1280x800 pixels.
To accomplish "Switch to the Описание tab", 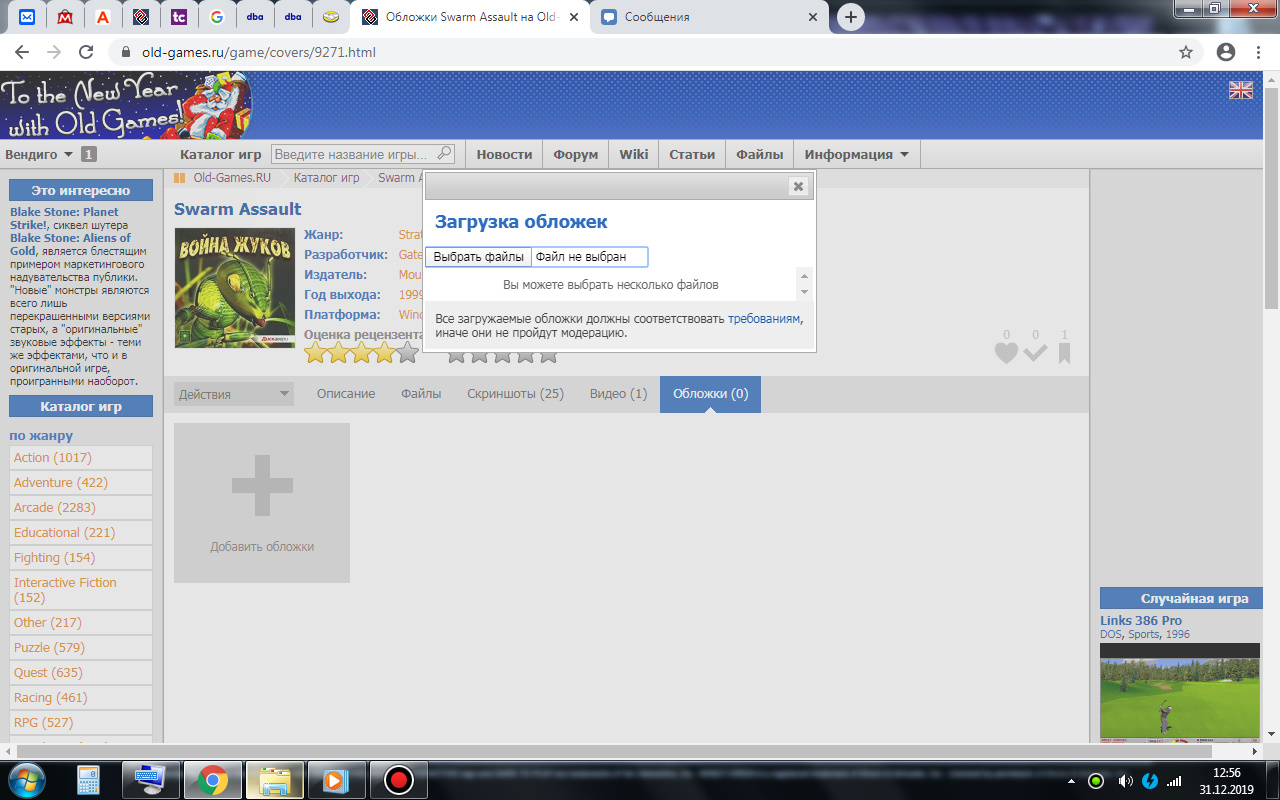I will tap(346, 394).
